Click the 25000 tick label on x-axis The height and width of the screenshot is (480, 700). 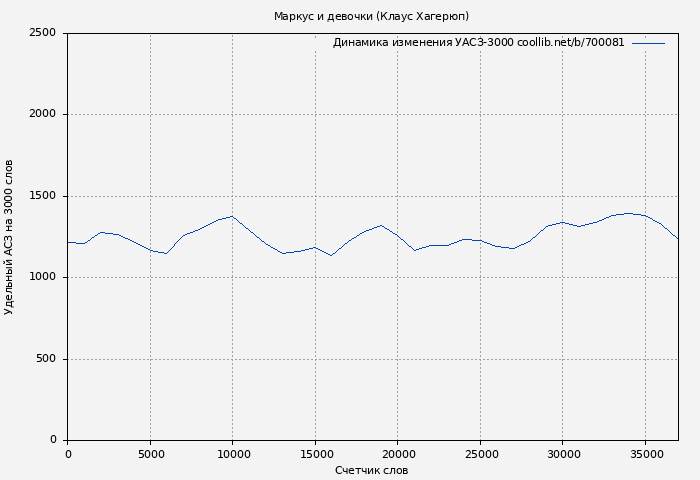coord(480,454)
